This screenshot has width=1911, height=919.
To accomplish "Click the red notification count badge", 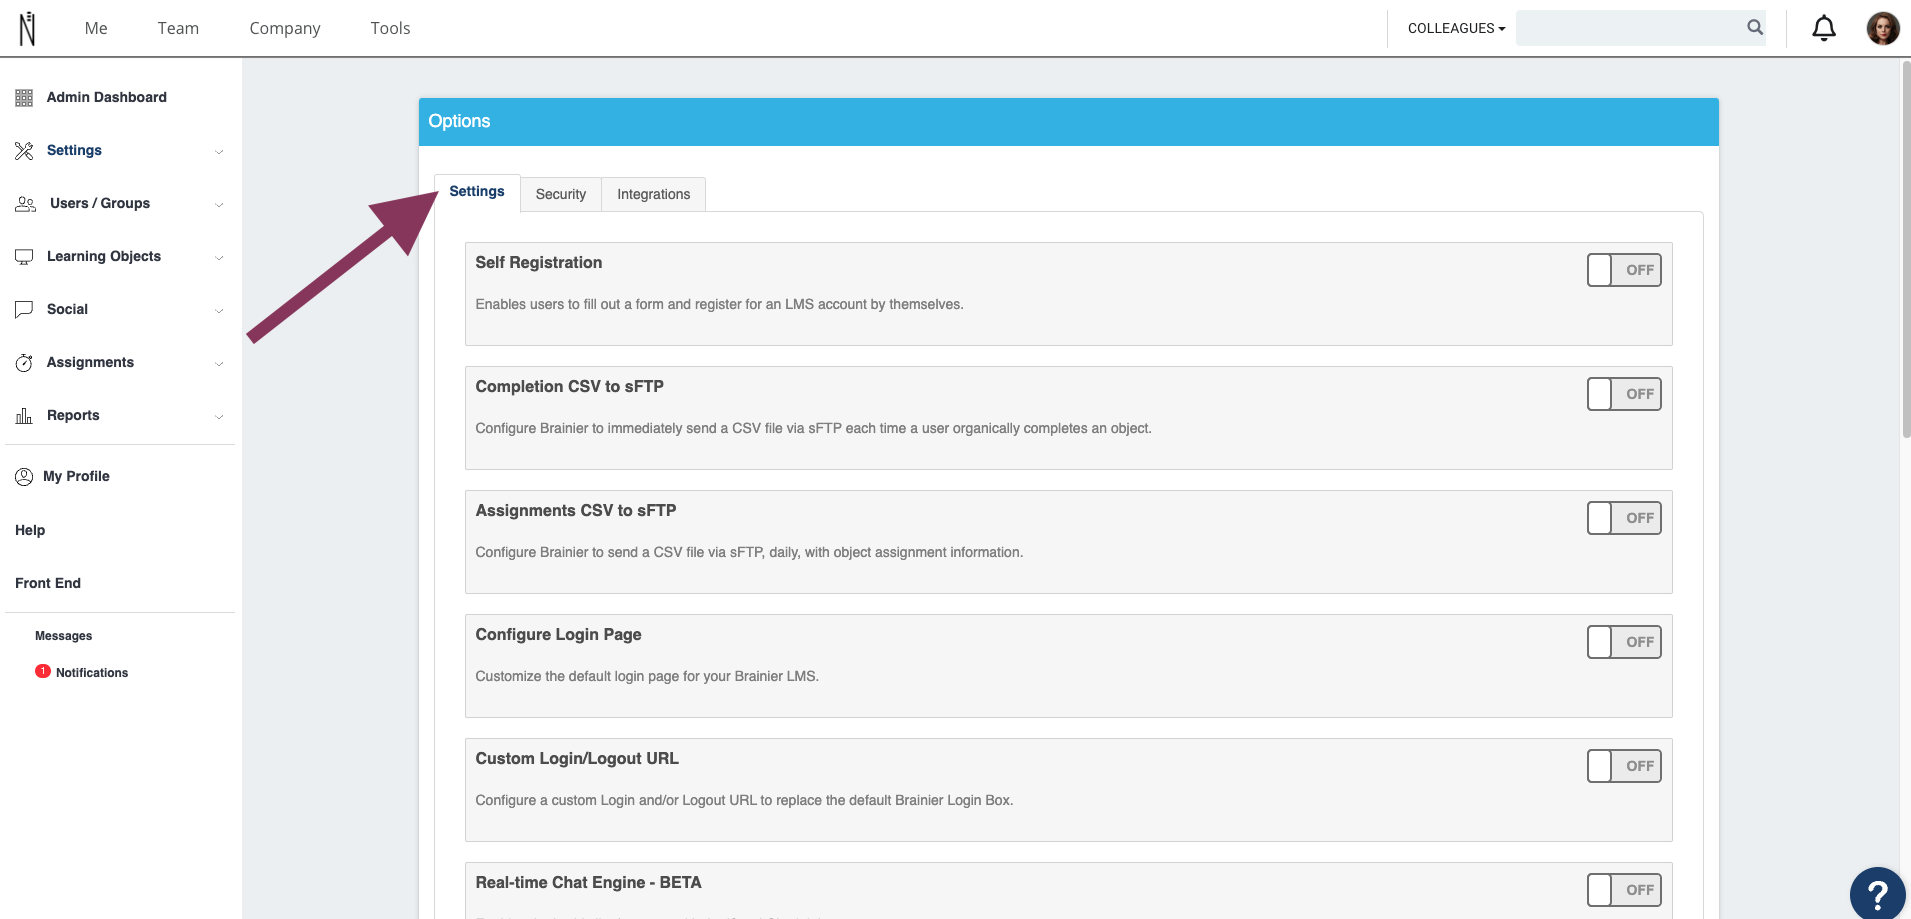I will click(43, 671).
